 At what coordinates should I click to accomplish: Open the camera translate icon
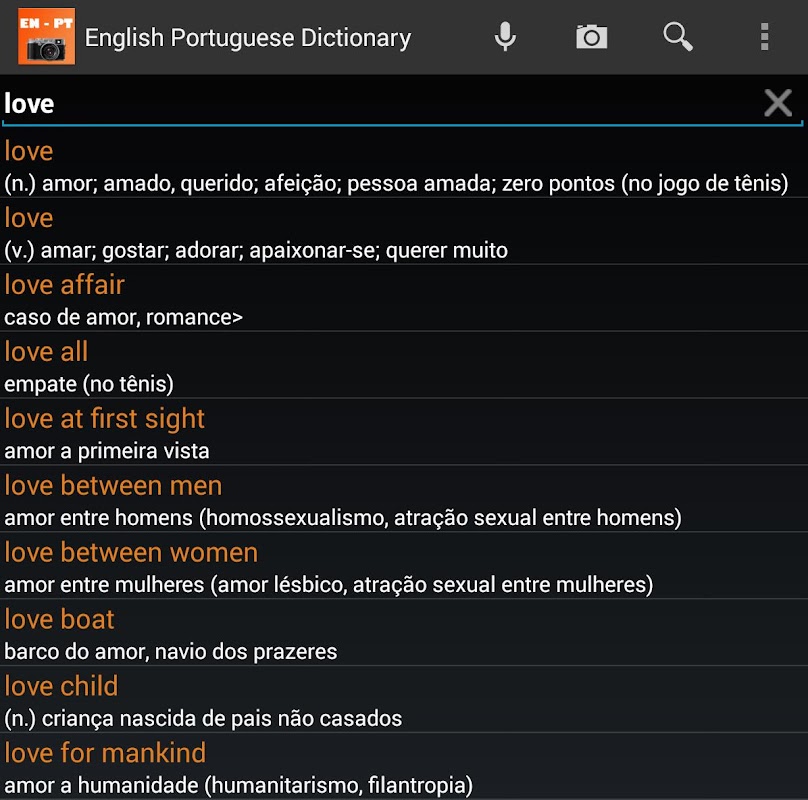coord(591,37)
